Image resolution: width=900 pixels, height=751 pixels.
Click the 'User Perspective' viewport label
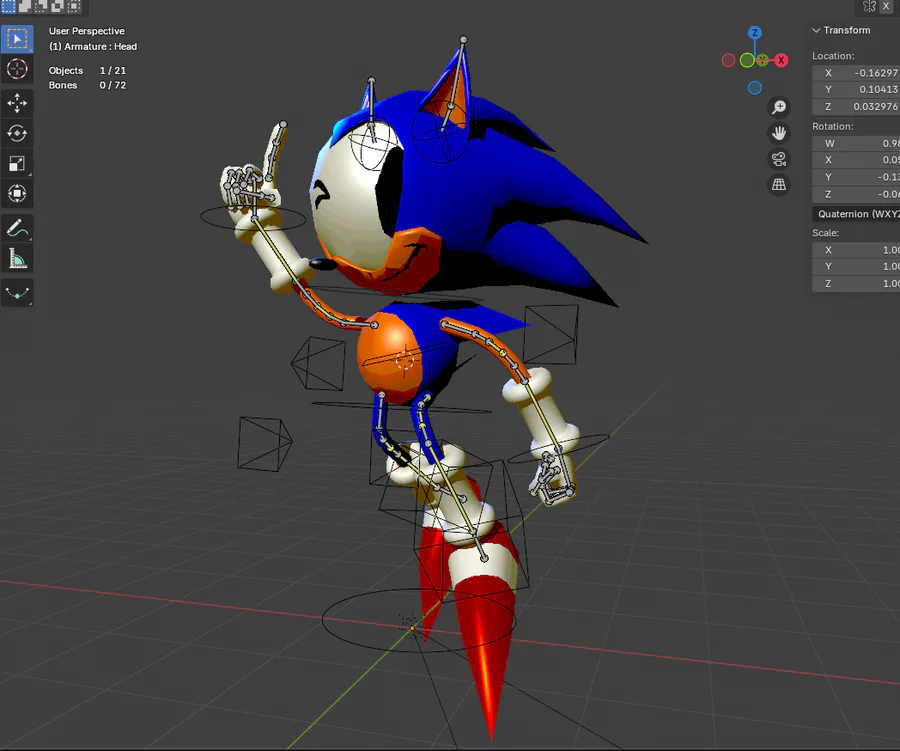87,31
